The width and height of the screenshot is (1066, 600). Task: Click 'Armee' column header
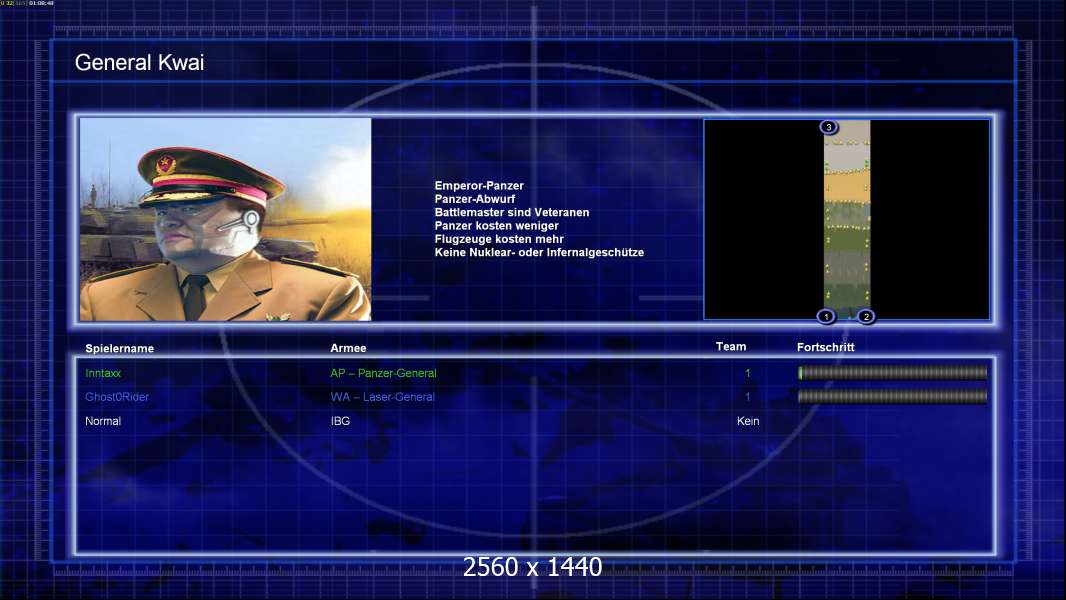[348, 348]
